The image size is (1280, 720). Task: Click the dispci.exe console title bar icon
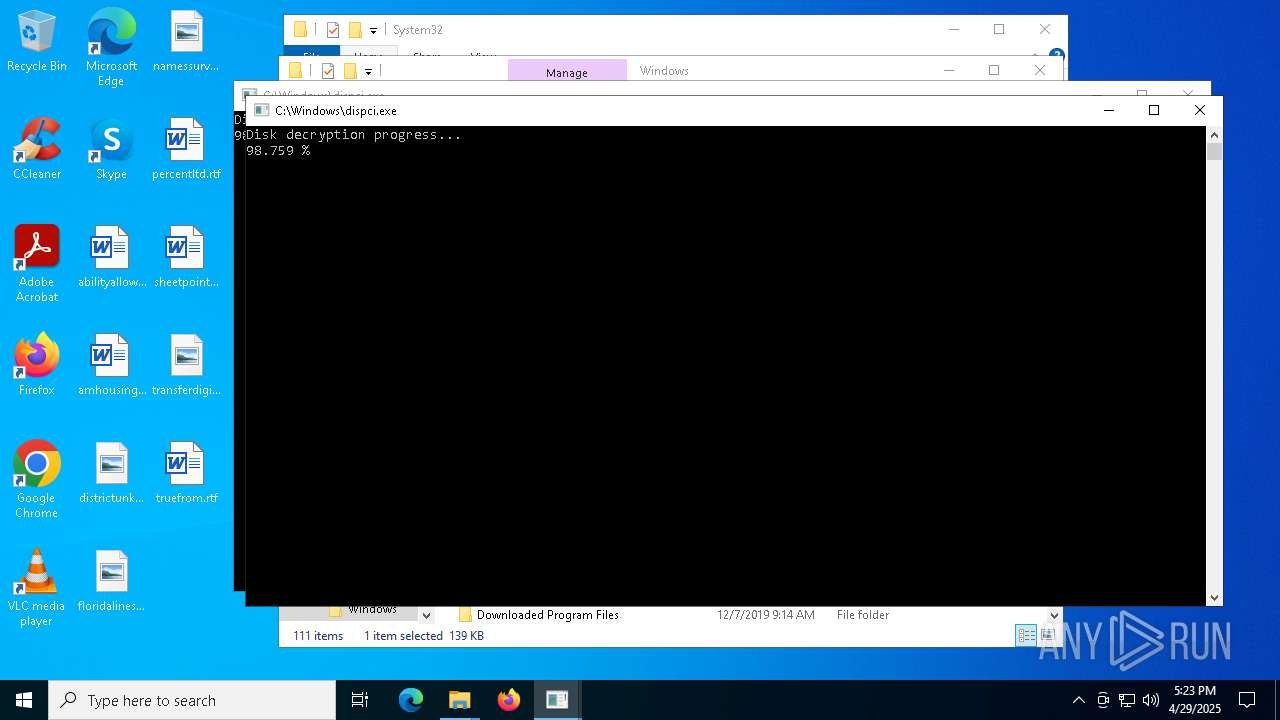[x=261, y=110]
